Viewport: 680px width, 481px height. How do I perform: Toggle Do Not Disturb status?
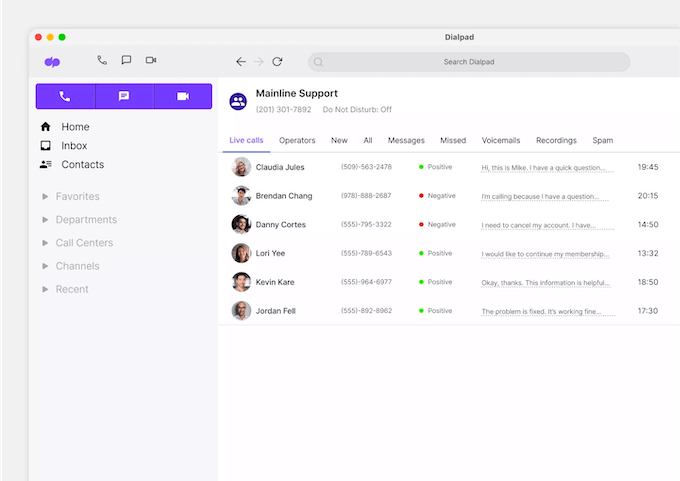[x=357, y=109]
